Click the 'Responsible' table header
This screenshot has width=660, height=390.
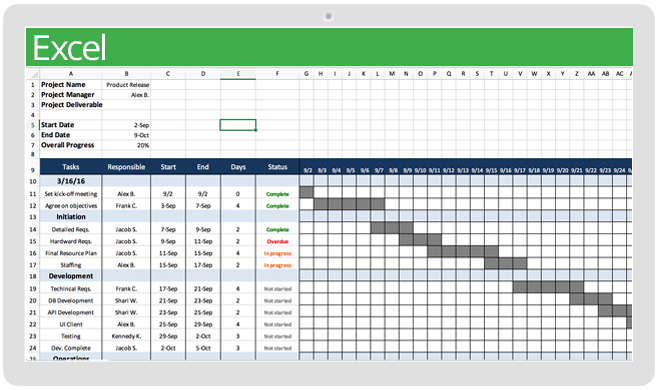click(x=126, y=167)
